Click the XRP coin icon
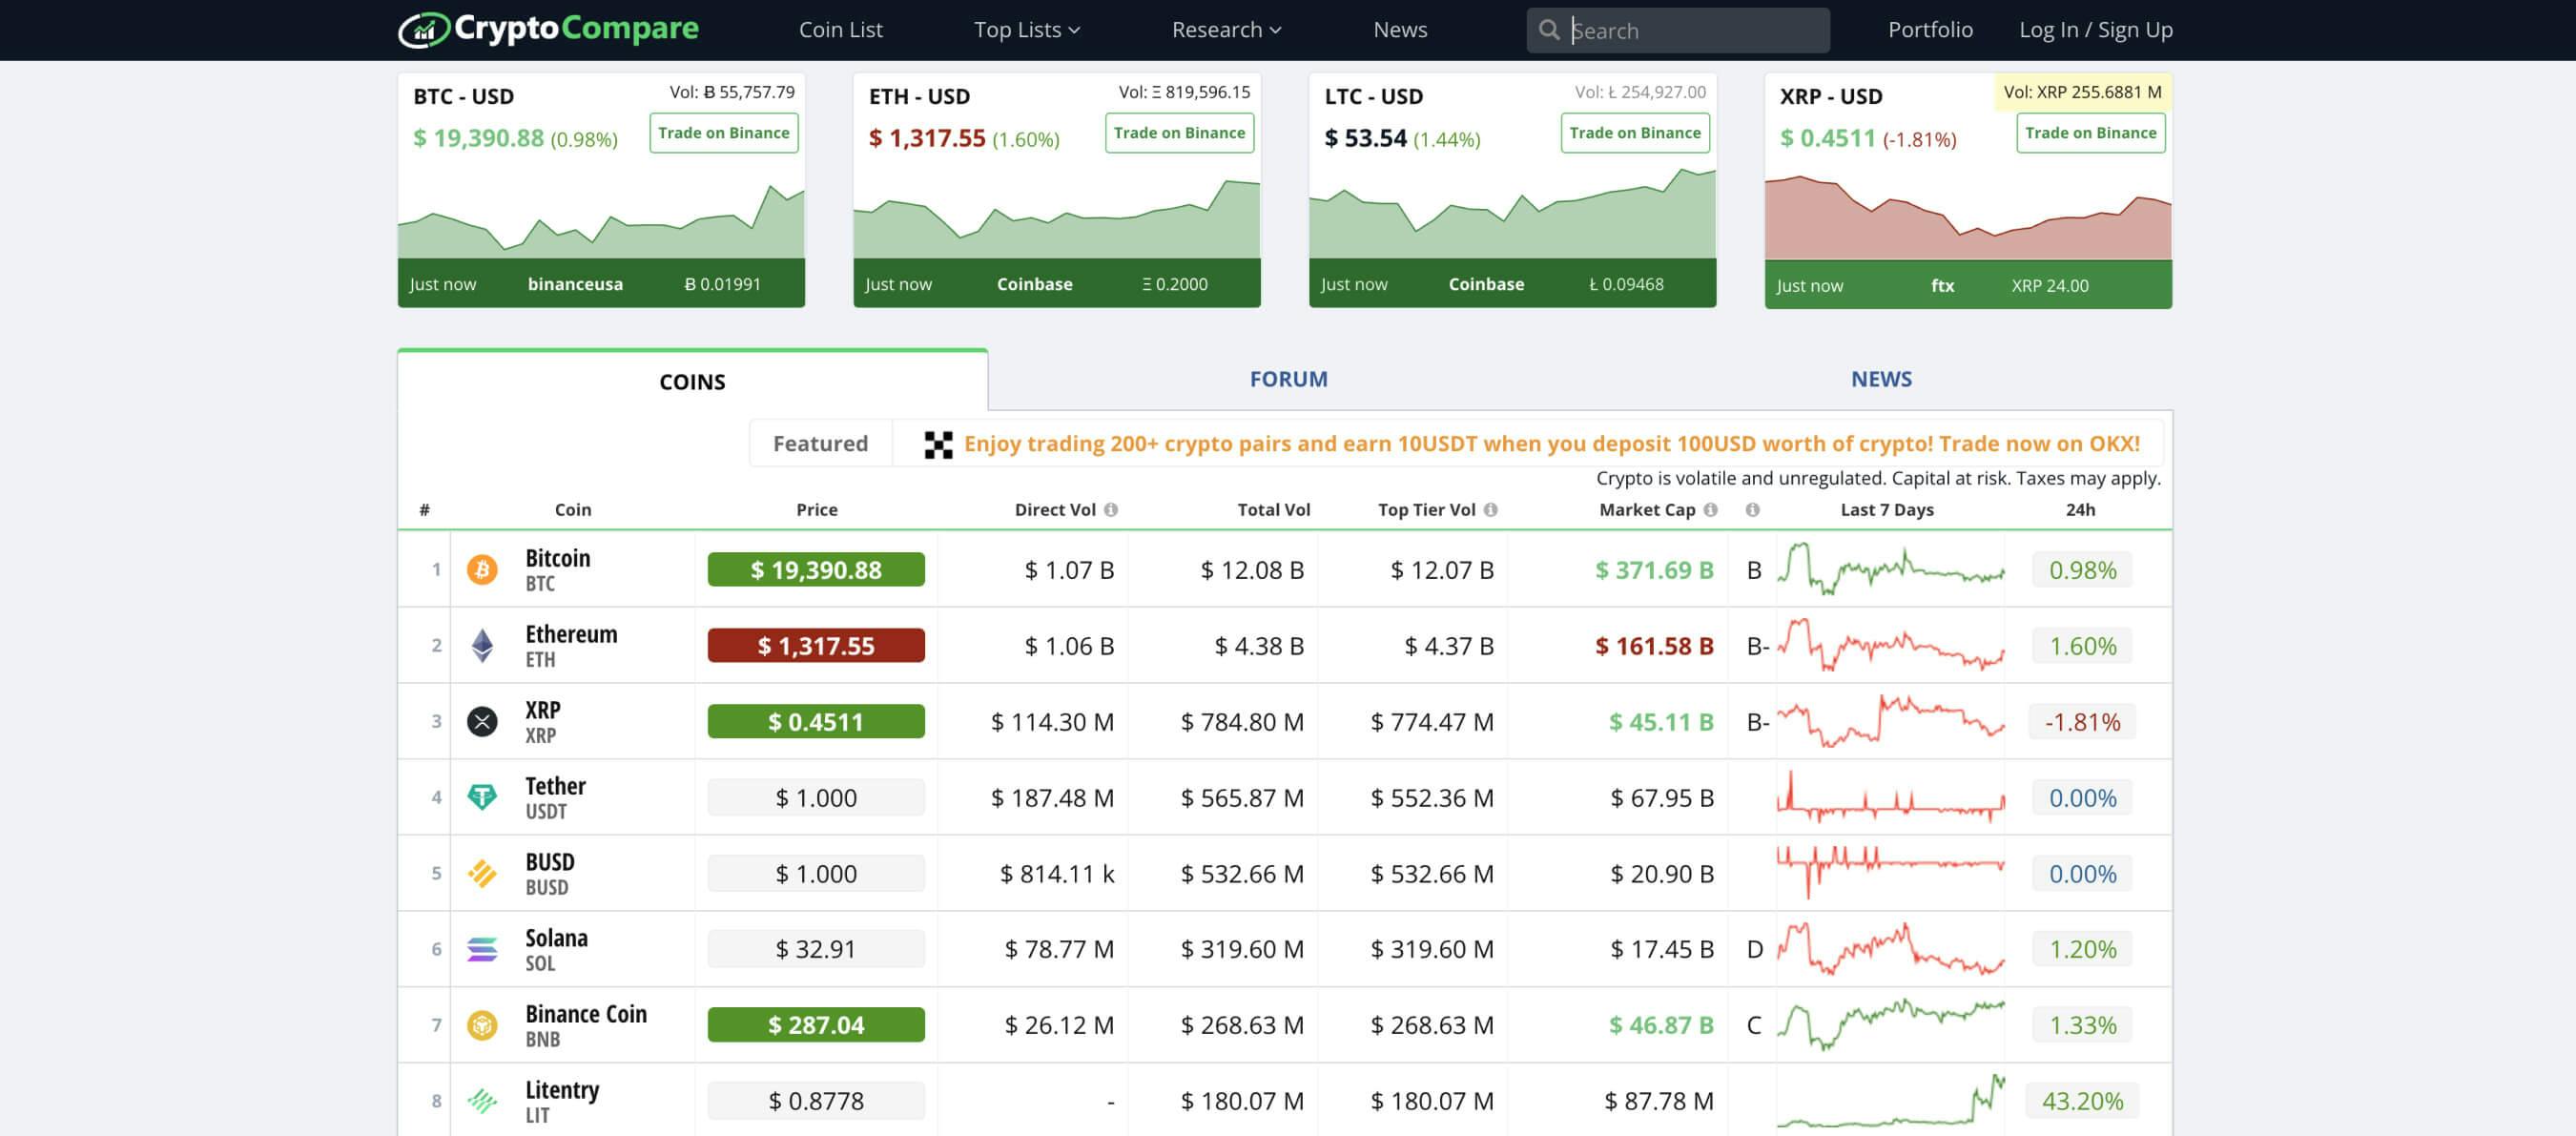The height and width of the screenshot is (1136, 2576). (x=482, y=721)
